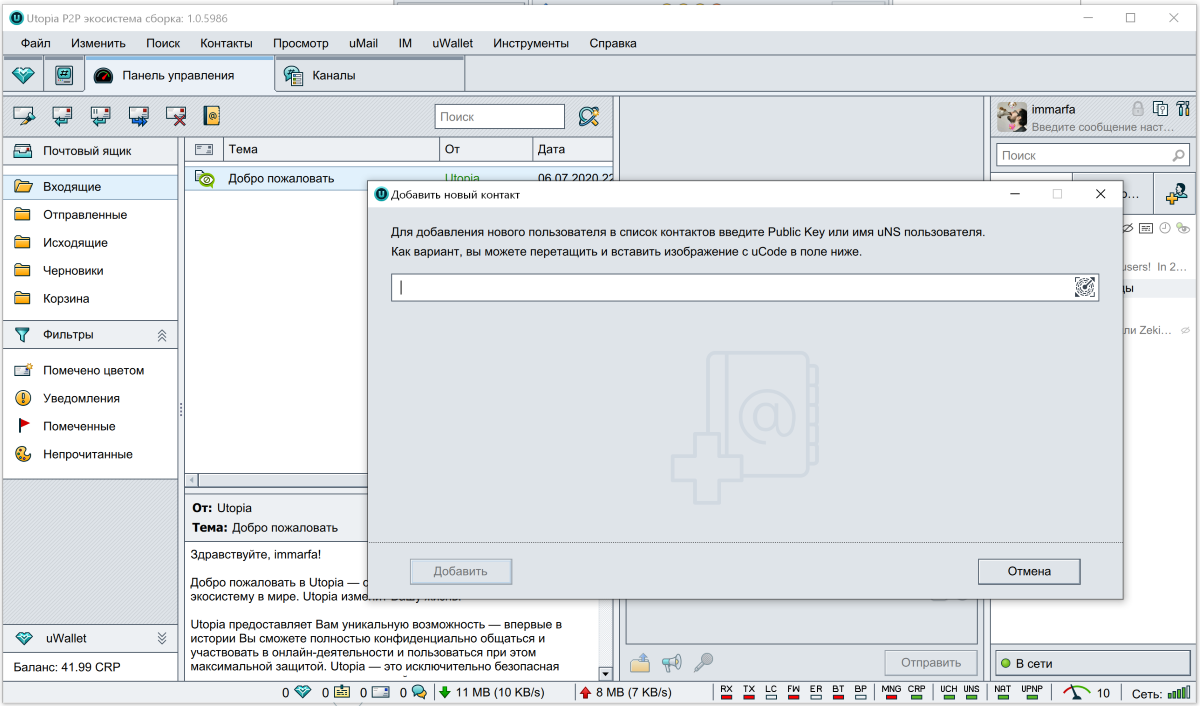Select the Корзина folder
This screenshot has width=1200, height=706.
click(90, 299)
